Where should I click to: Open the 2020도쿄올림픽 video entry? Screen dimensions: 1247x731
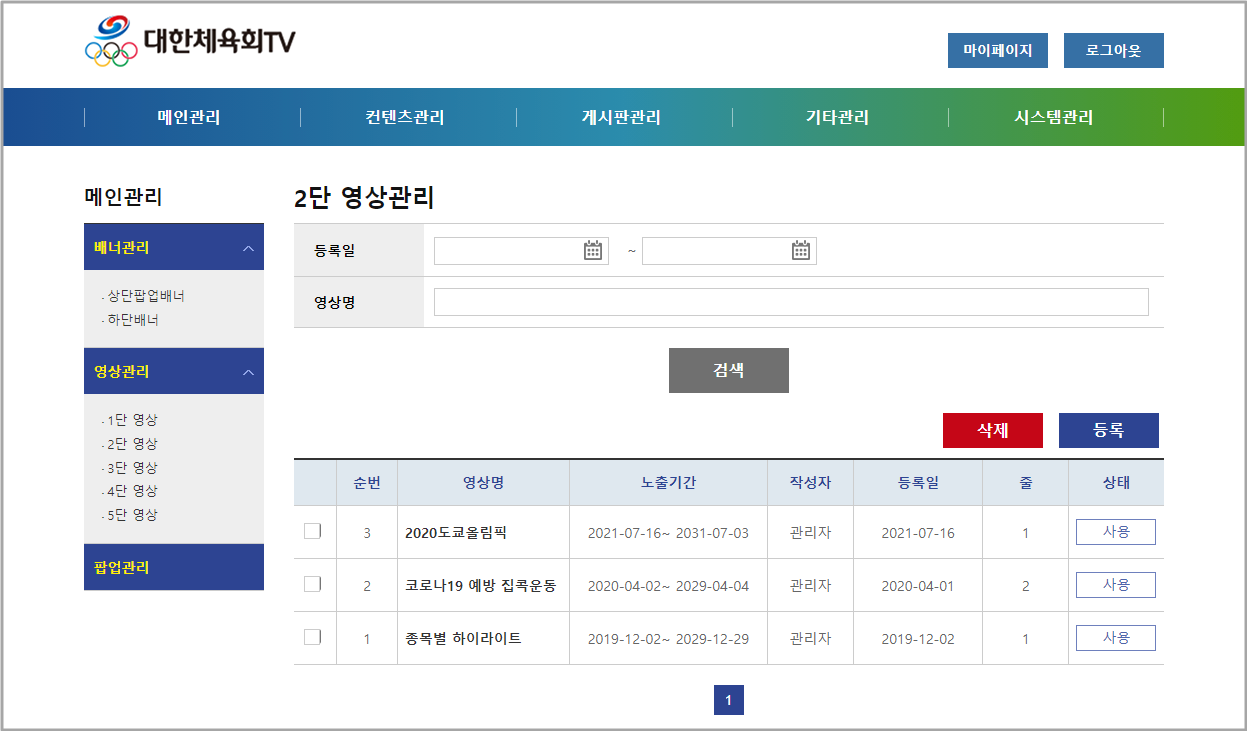(456, 533)
